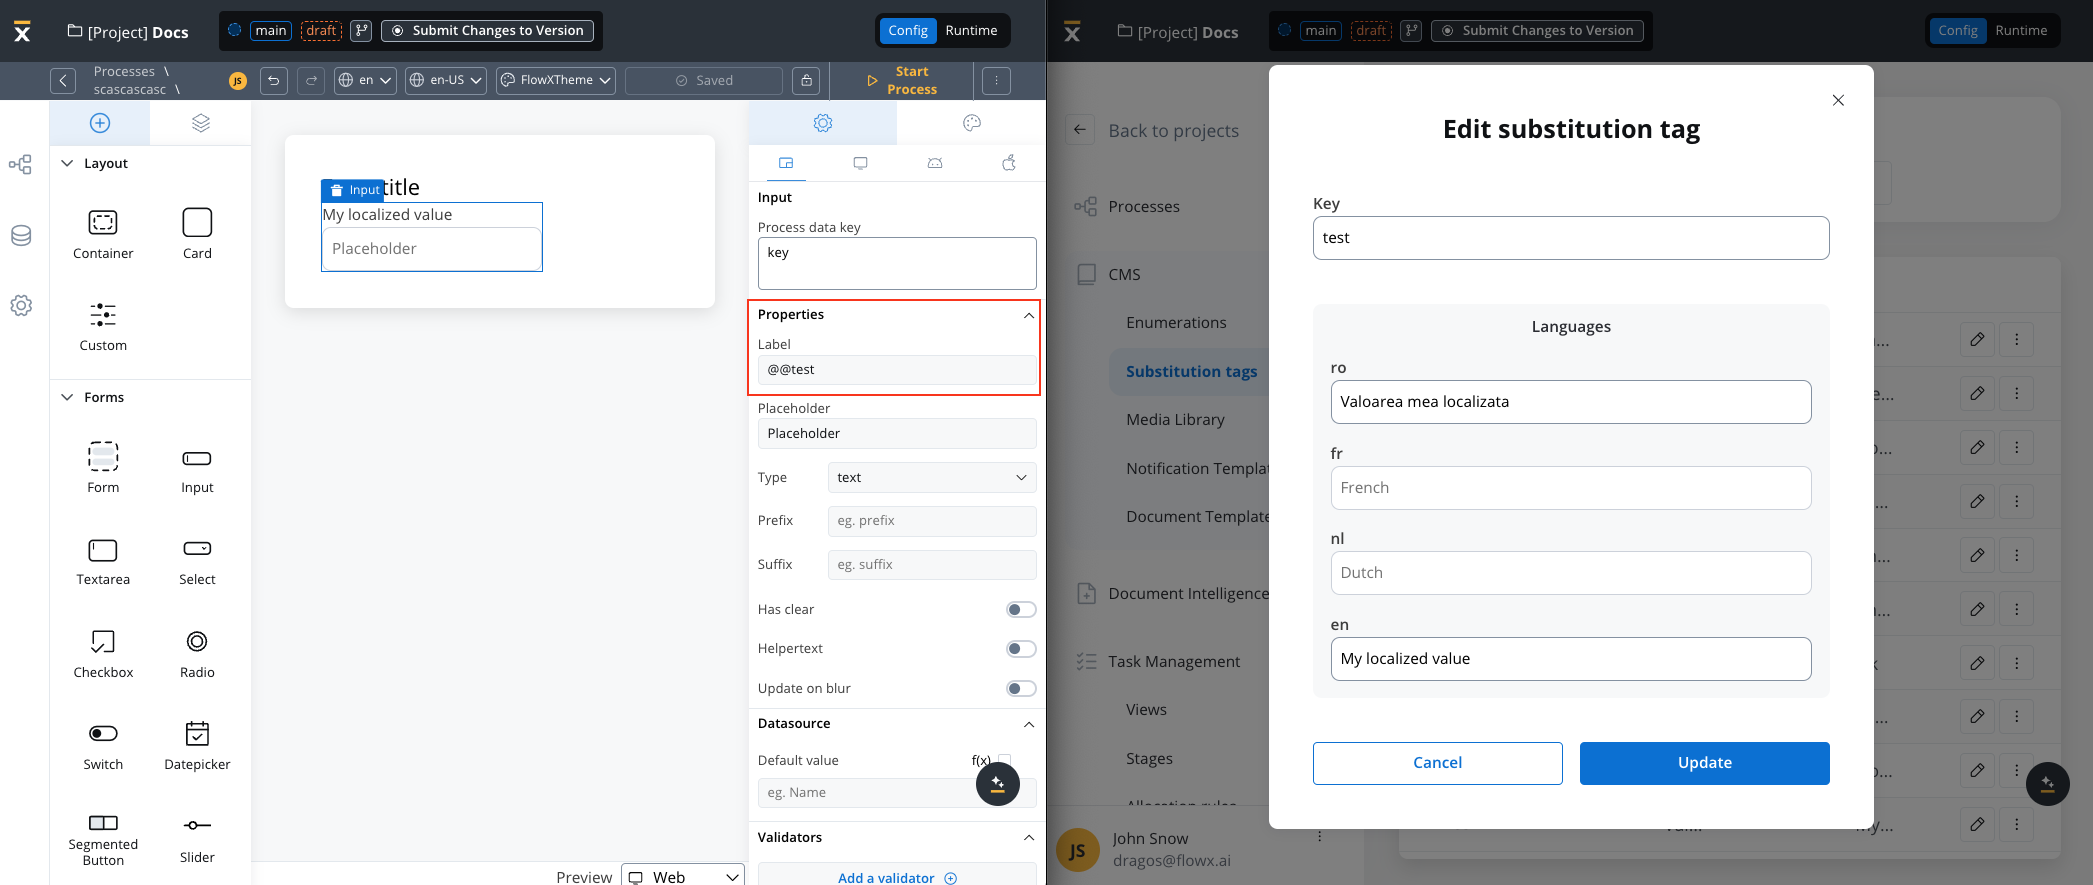The width and height of the screenshot is (2093, 885).
Task: Collapse the Layout components group
Action: tap(67, 163)
